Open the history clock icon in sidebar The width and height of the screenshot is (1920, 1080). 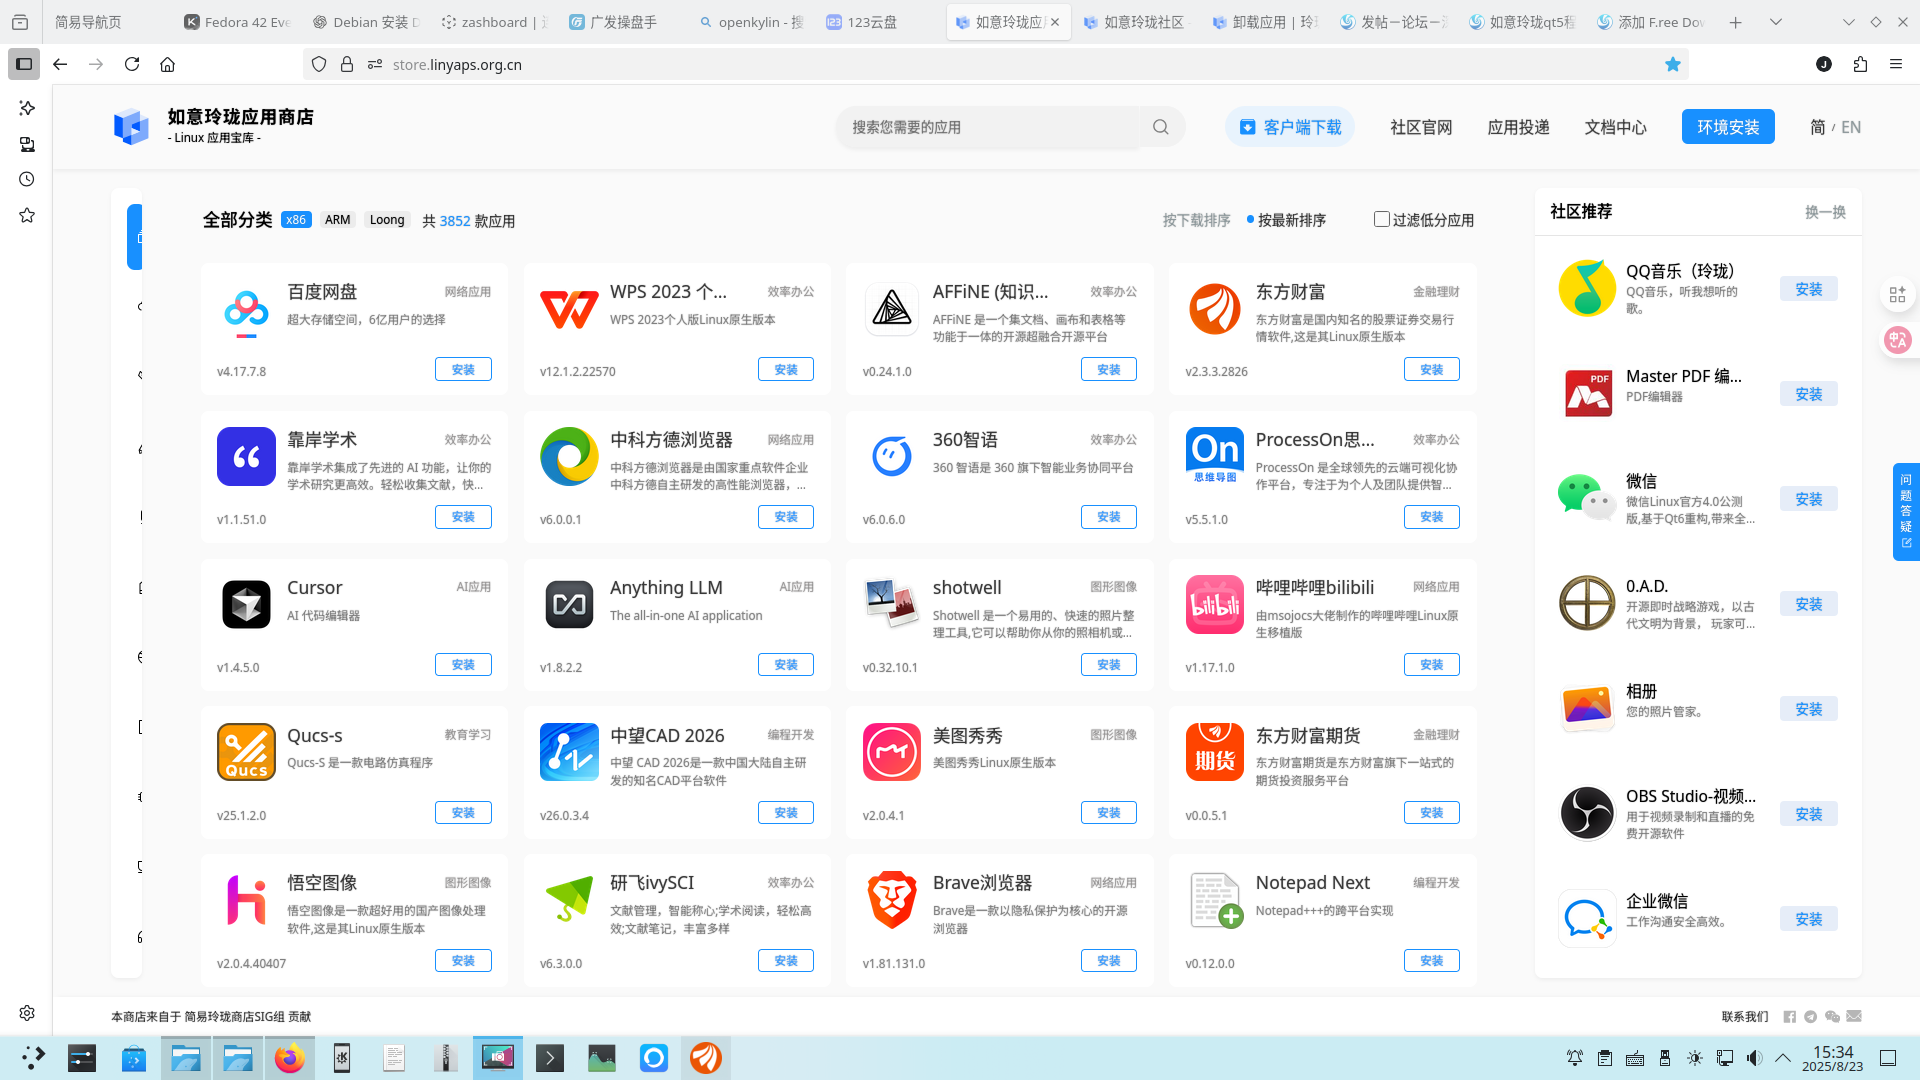pyautogui.click(x=27, y=179)
